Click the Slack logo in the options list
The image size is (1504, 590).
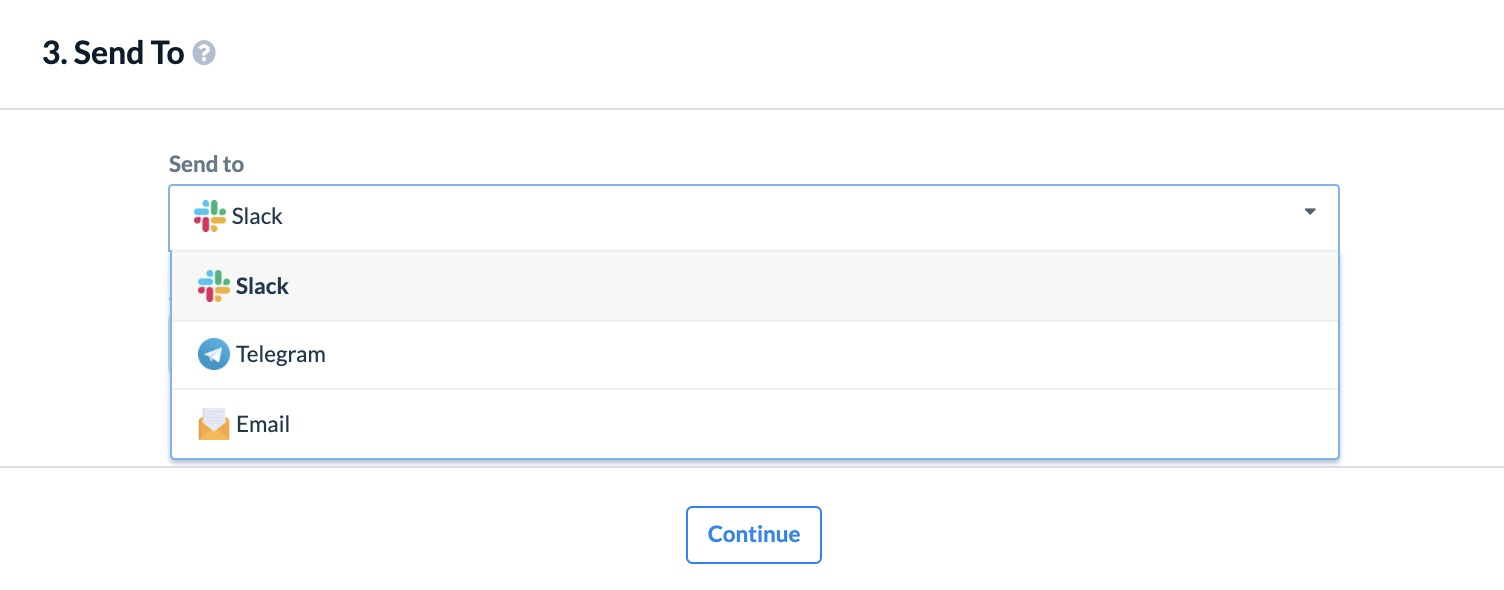[x=213, y=286]
